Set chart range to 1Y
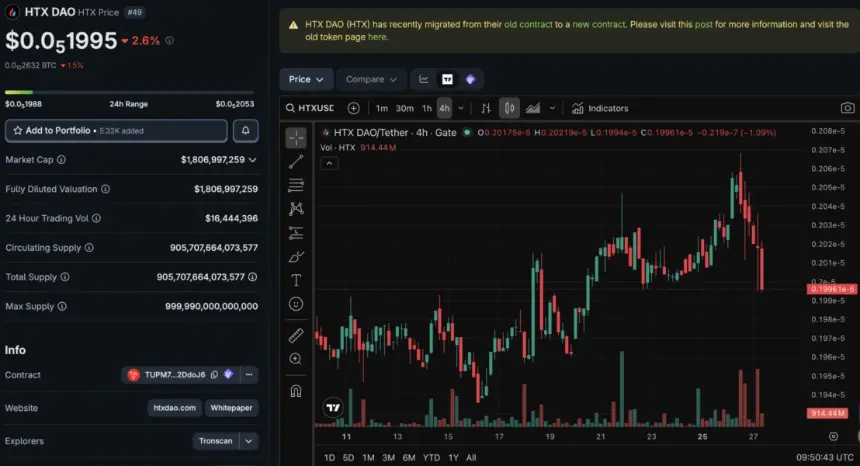Viewport: 860px width, 466px height. click(x=453, y=457)
